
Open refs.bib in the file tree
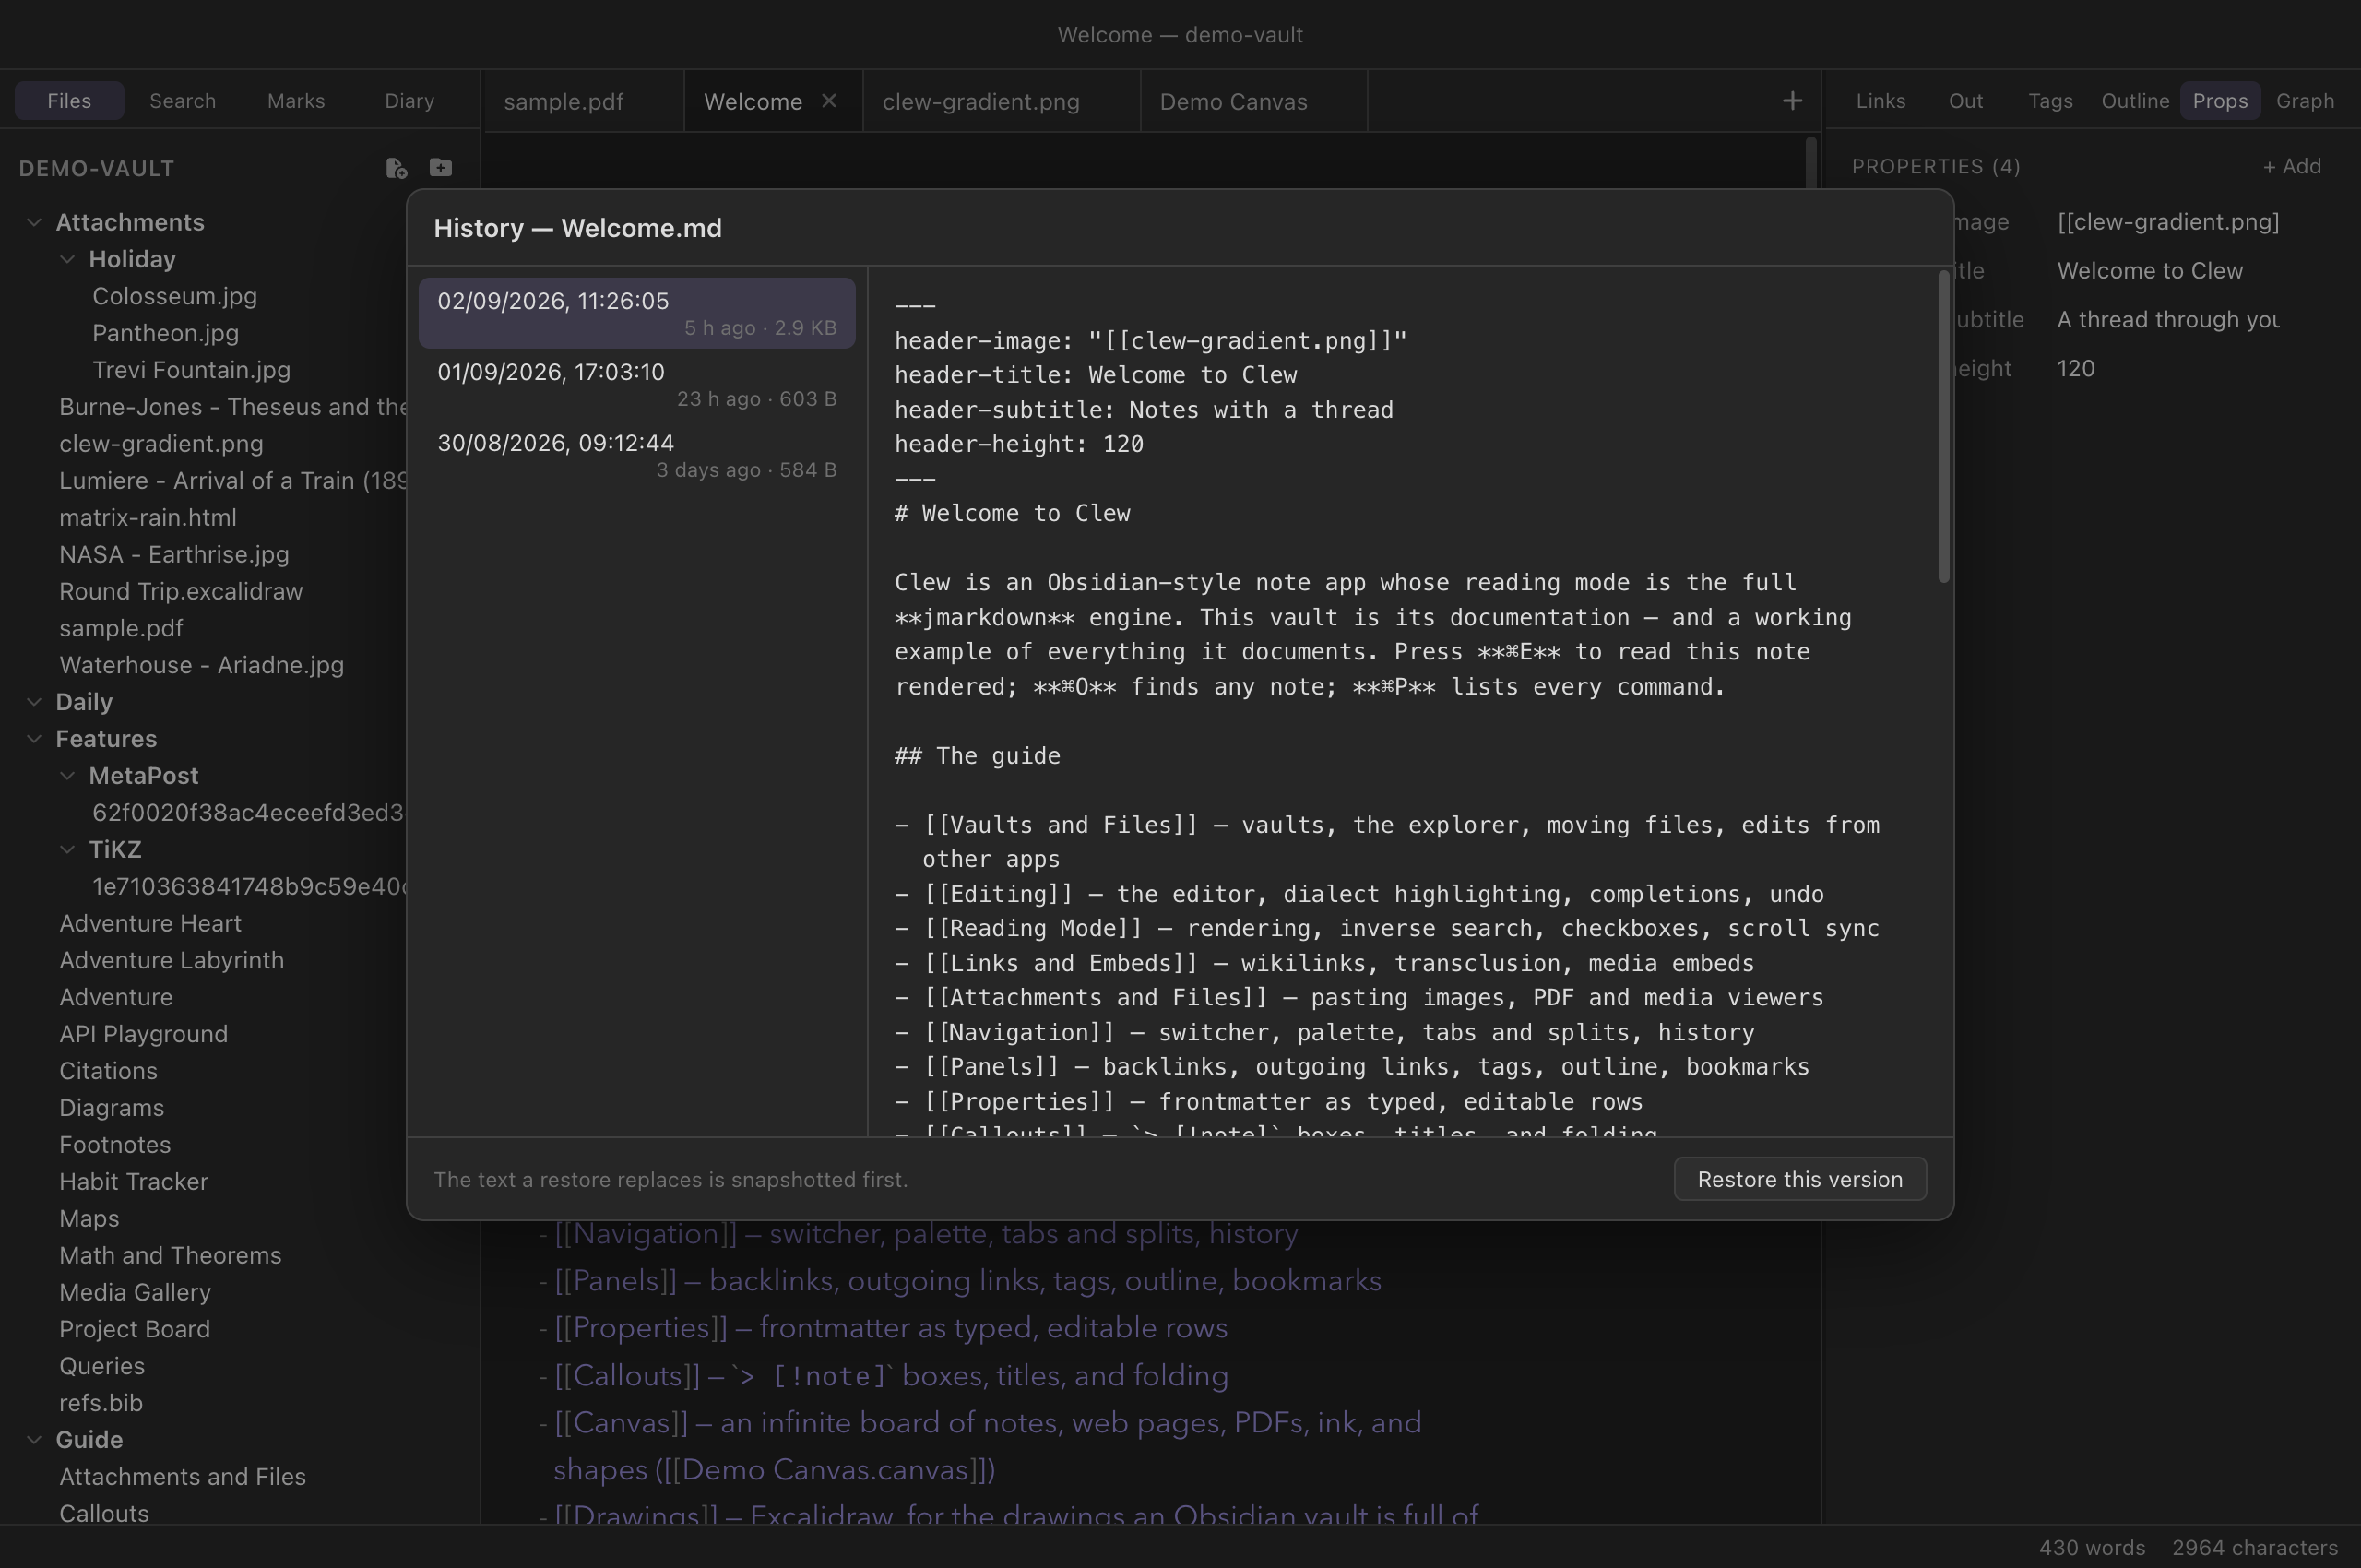(101, 1405)
